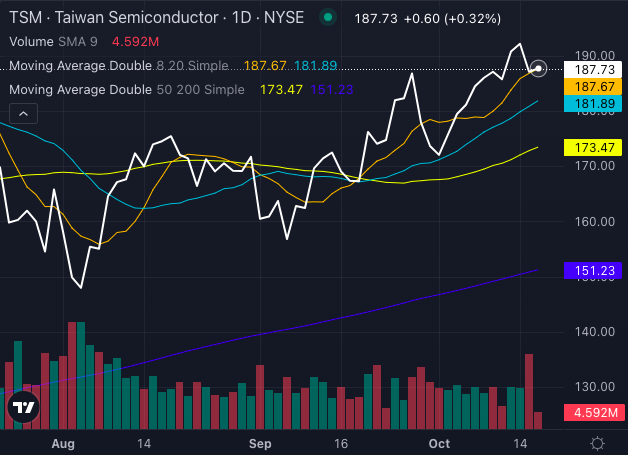Click the white 187.73 price label

pyautogui.click(x=595, y=69)
